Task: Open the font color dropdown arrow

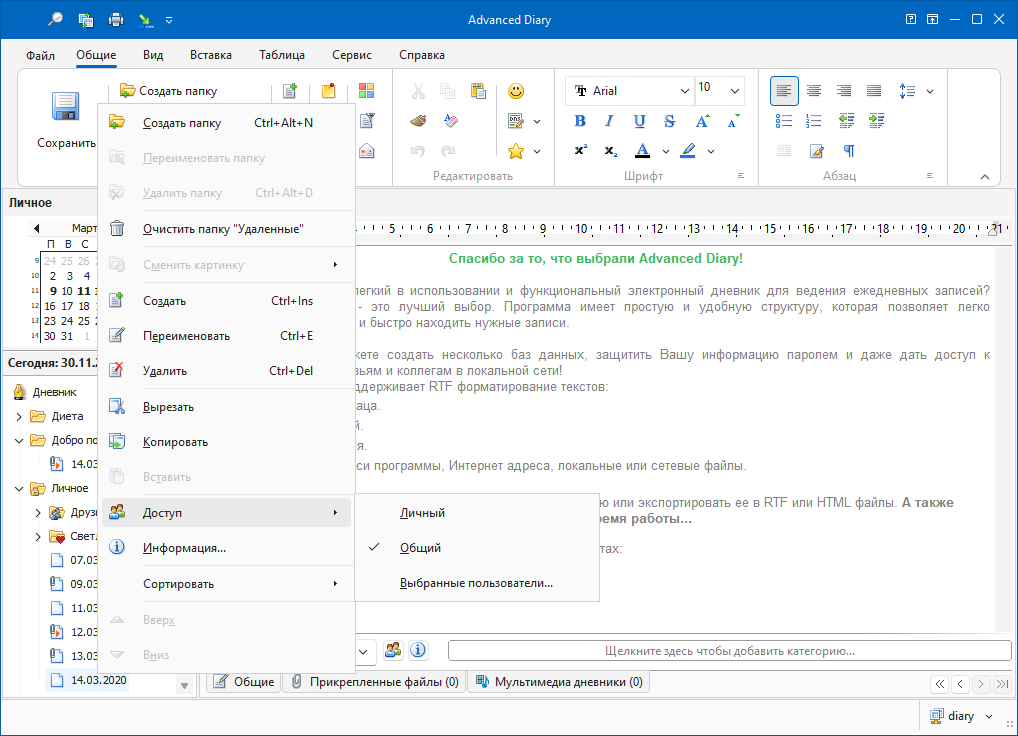Action: coord(665,151)
